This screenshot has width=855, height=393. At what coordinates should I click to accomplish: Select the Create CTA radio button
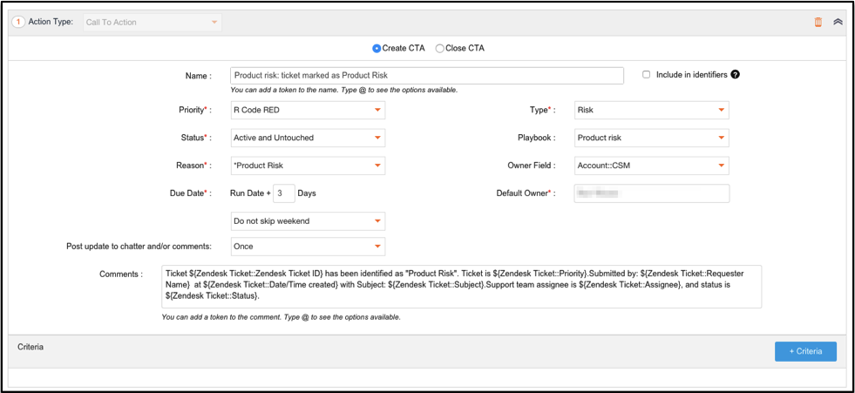pos(376,48)
